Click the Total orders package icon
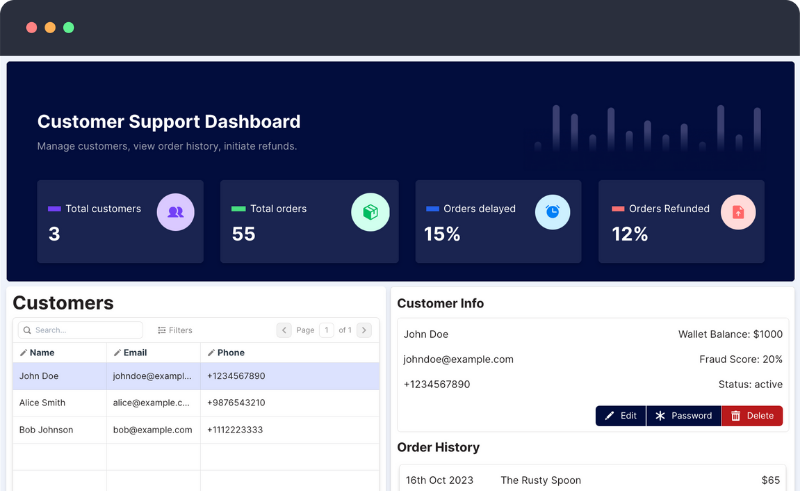This screenshot has height=491, width=800. click(370, 212)
